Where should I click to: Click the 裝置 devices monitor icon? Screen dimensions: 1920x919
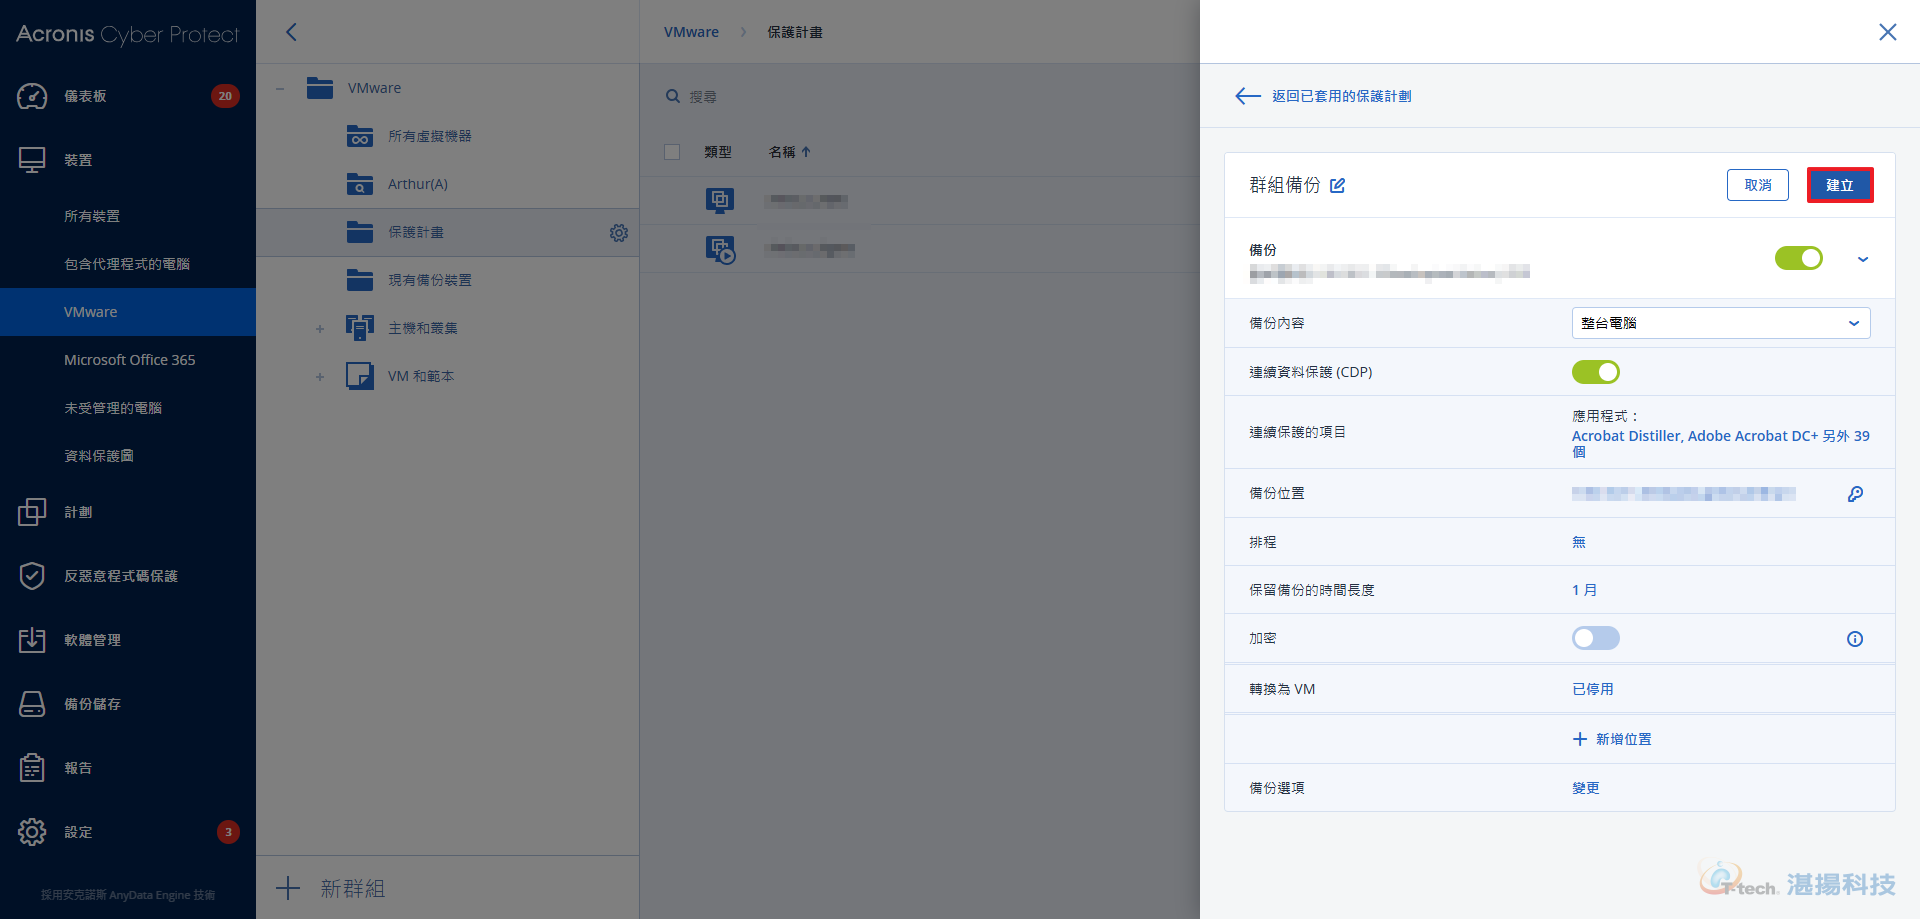32,160
